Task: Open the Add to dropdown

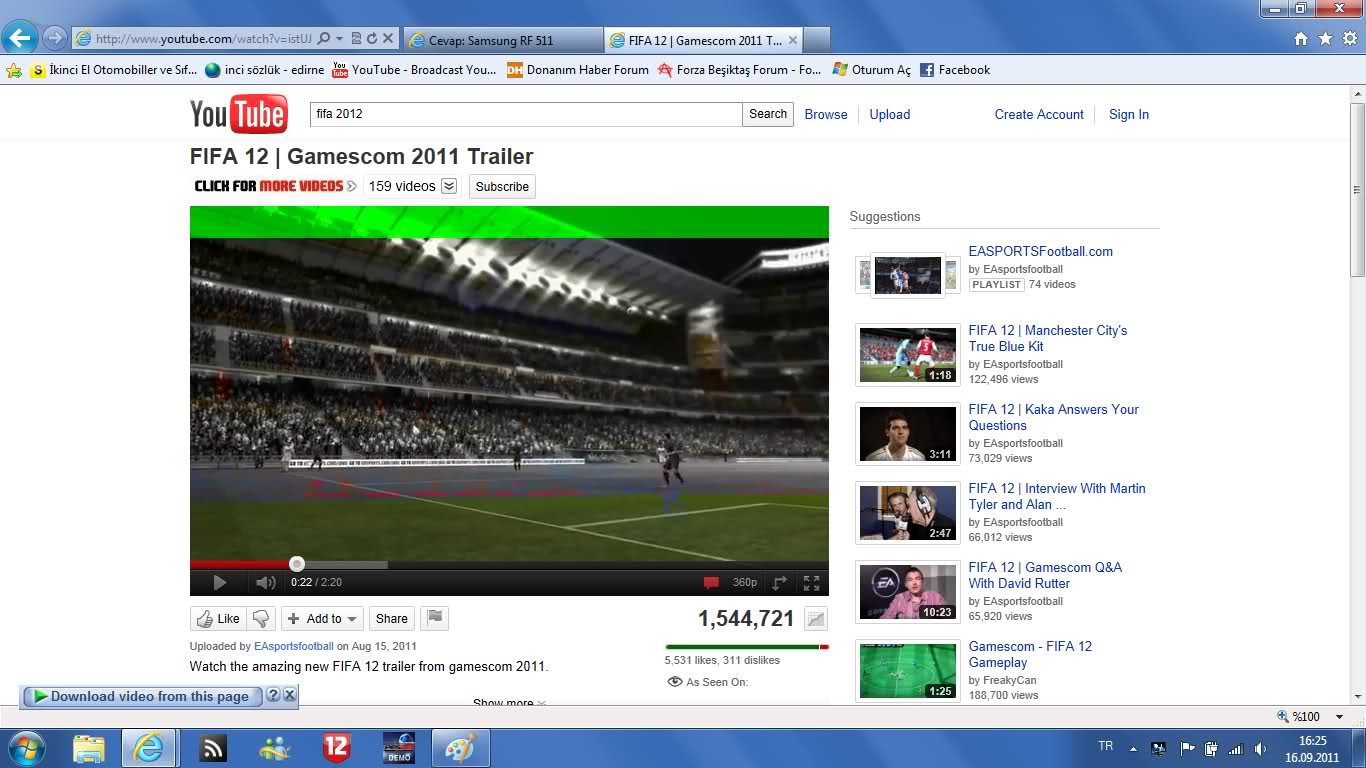Action: (x=322, y=619)
